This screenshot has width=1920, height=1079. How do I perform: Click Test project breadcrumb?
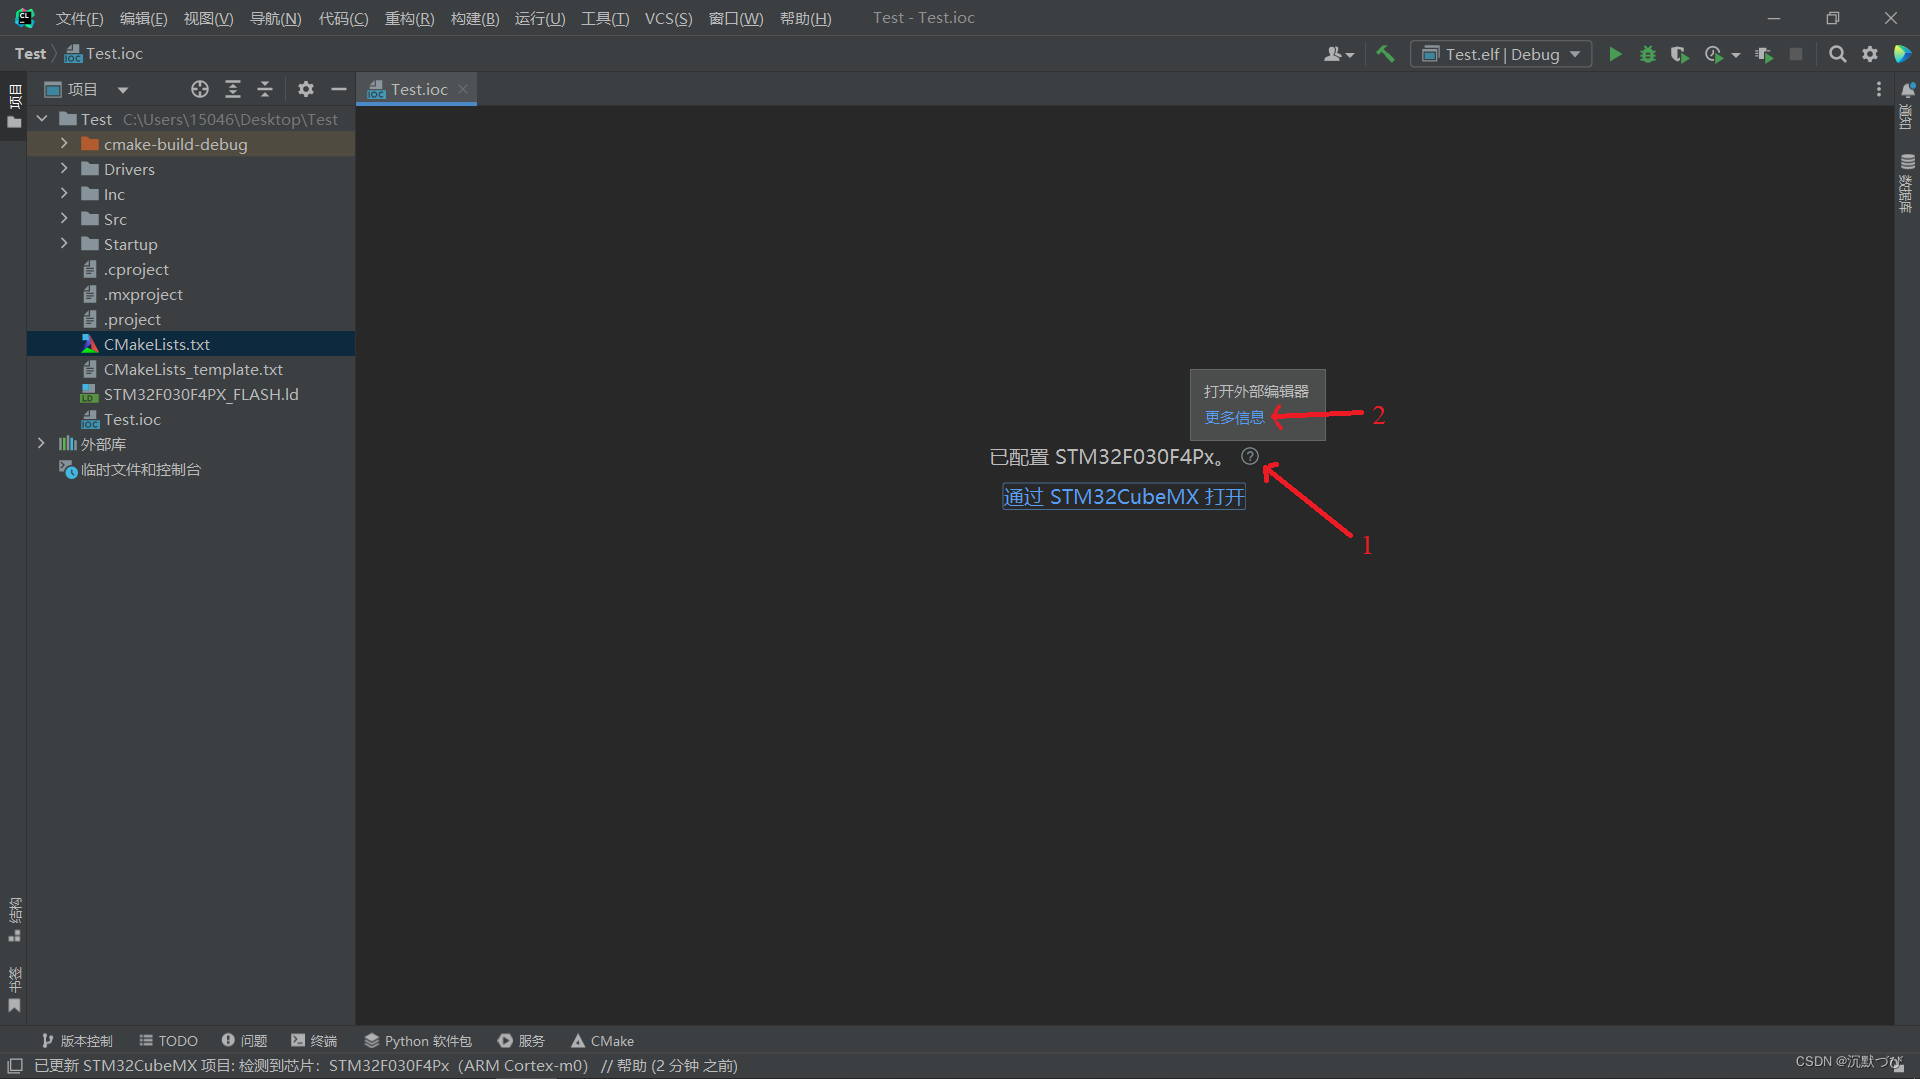[x=30, y=54]
